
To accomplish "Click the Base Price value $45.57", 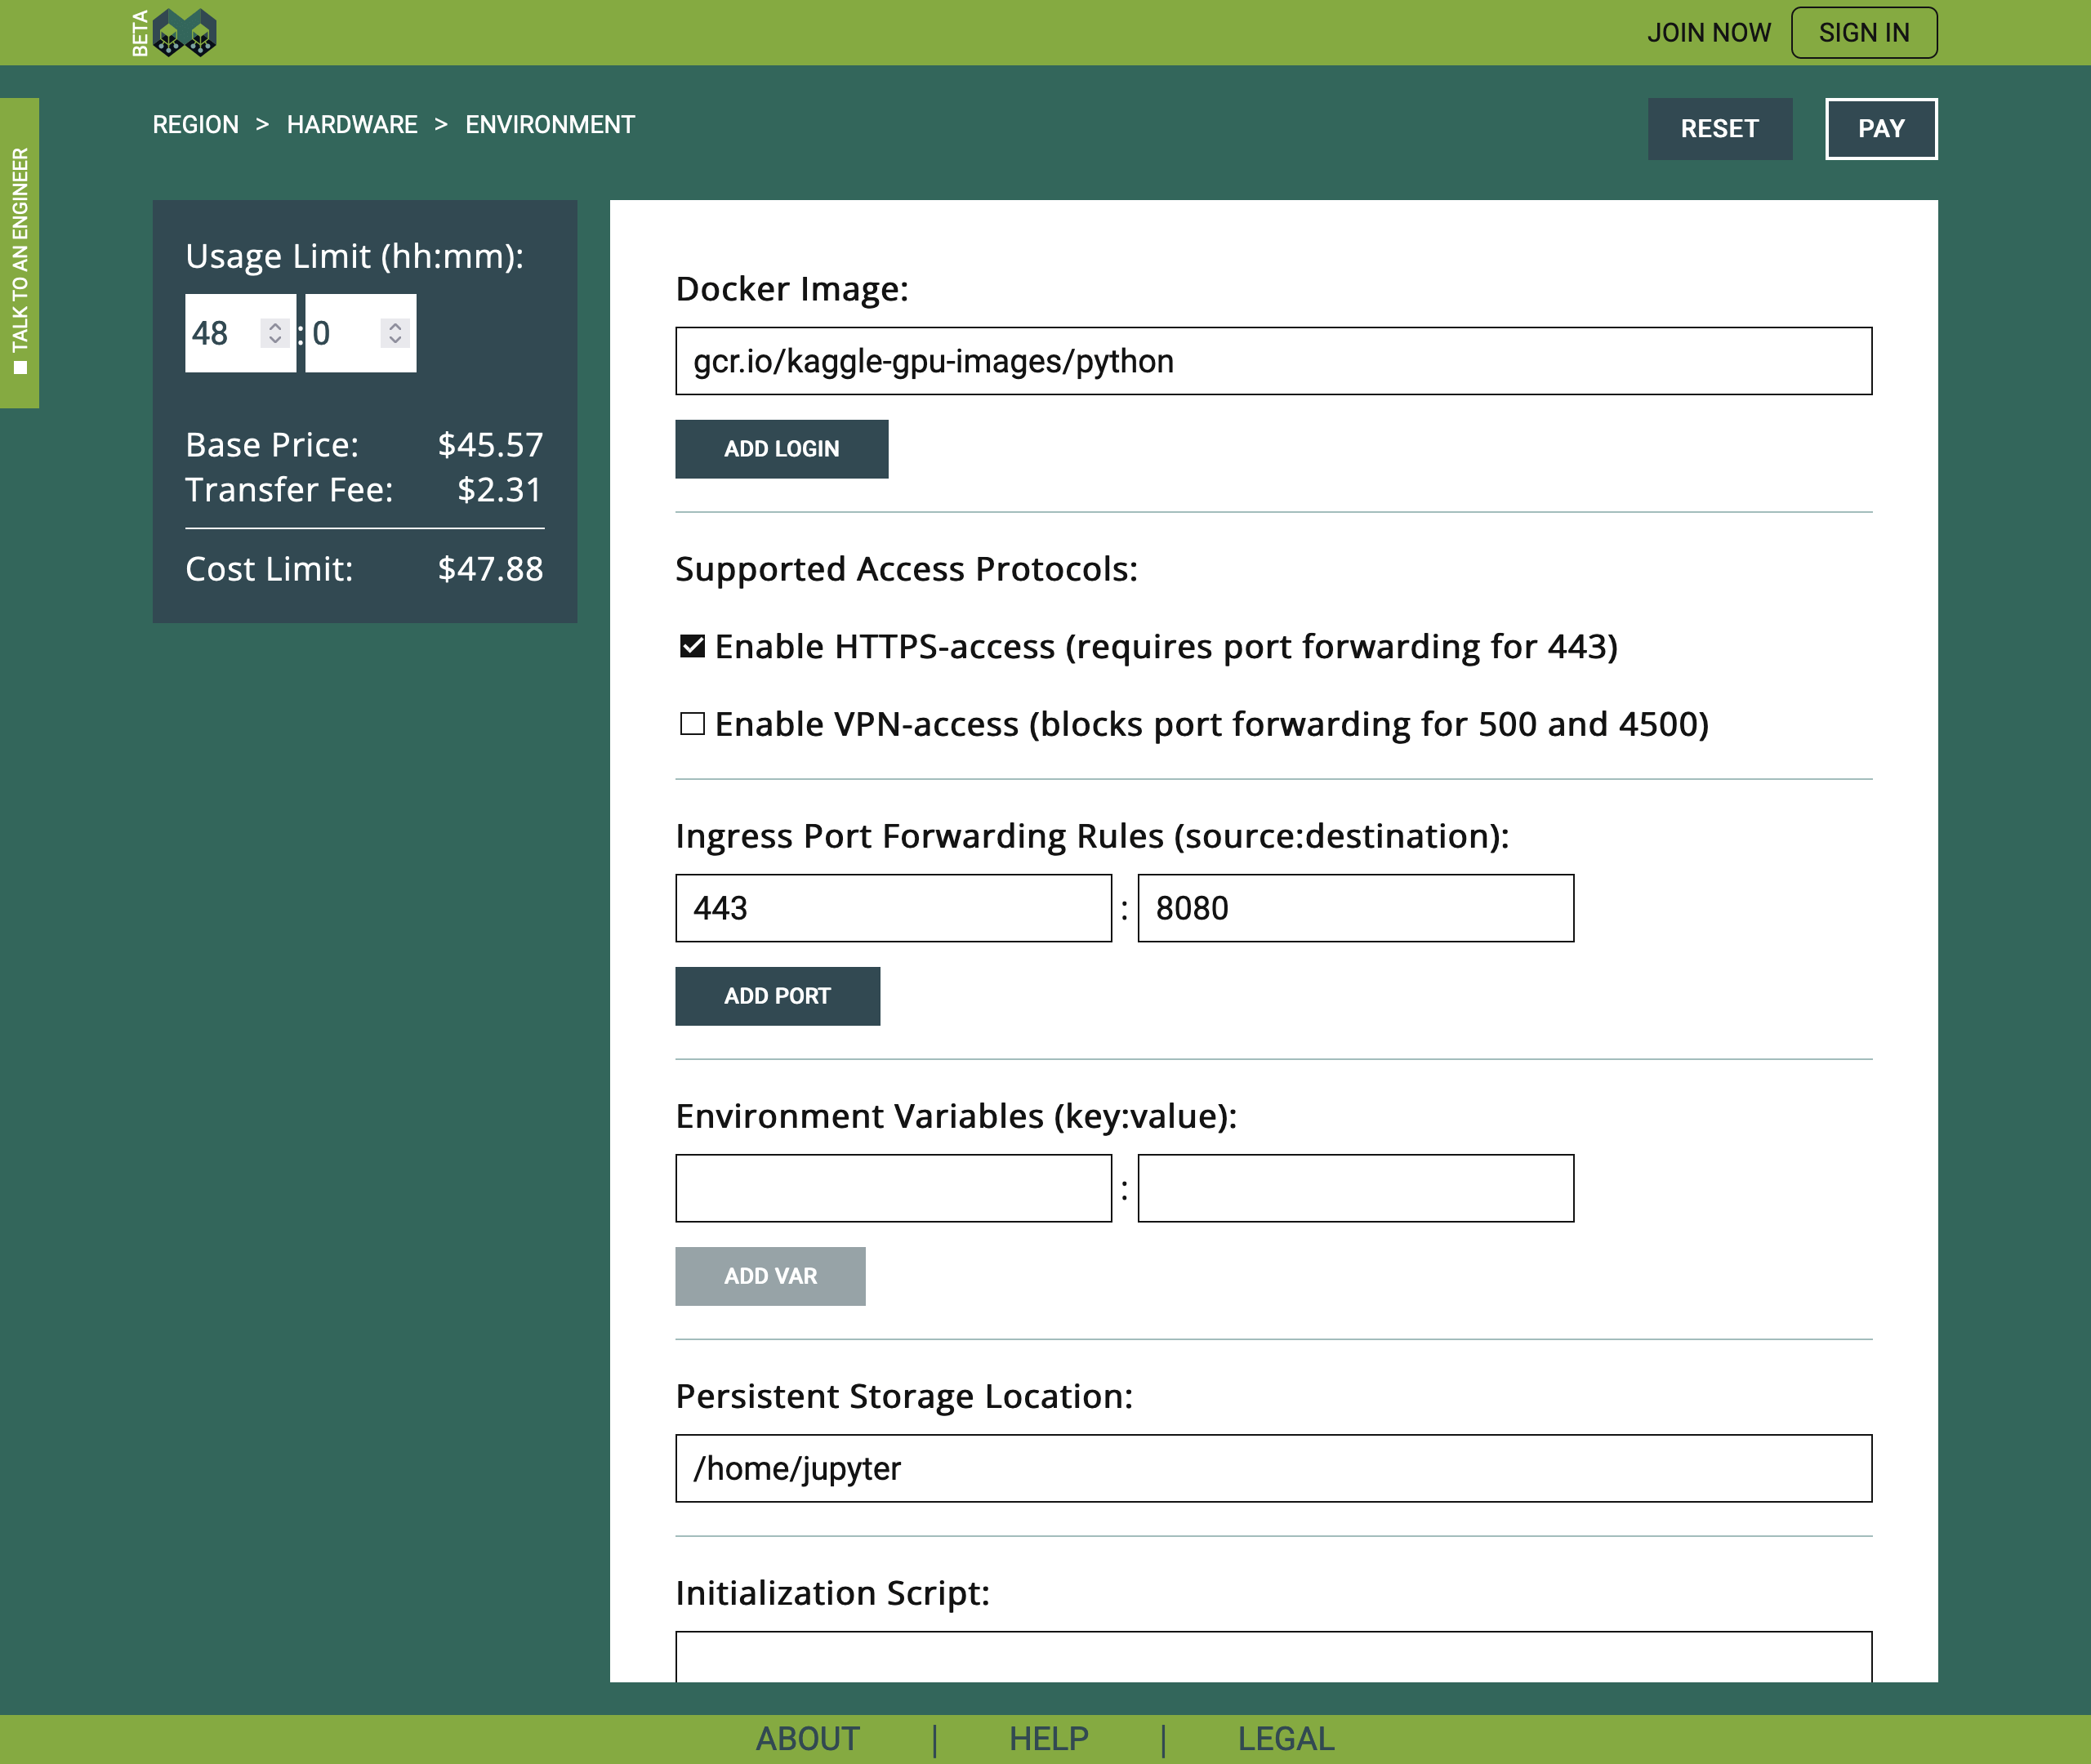I will (490, 445).
